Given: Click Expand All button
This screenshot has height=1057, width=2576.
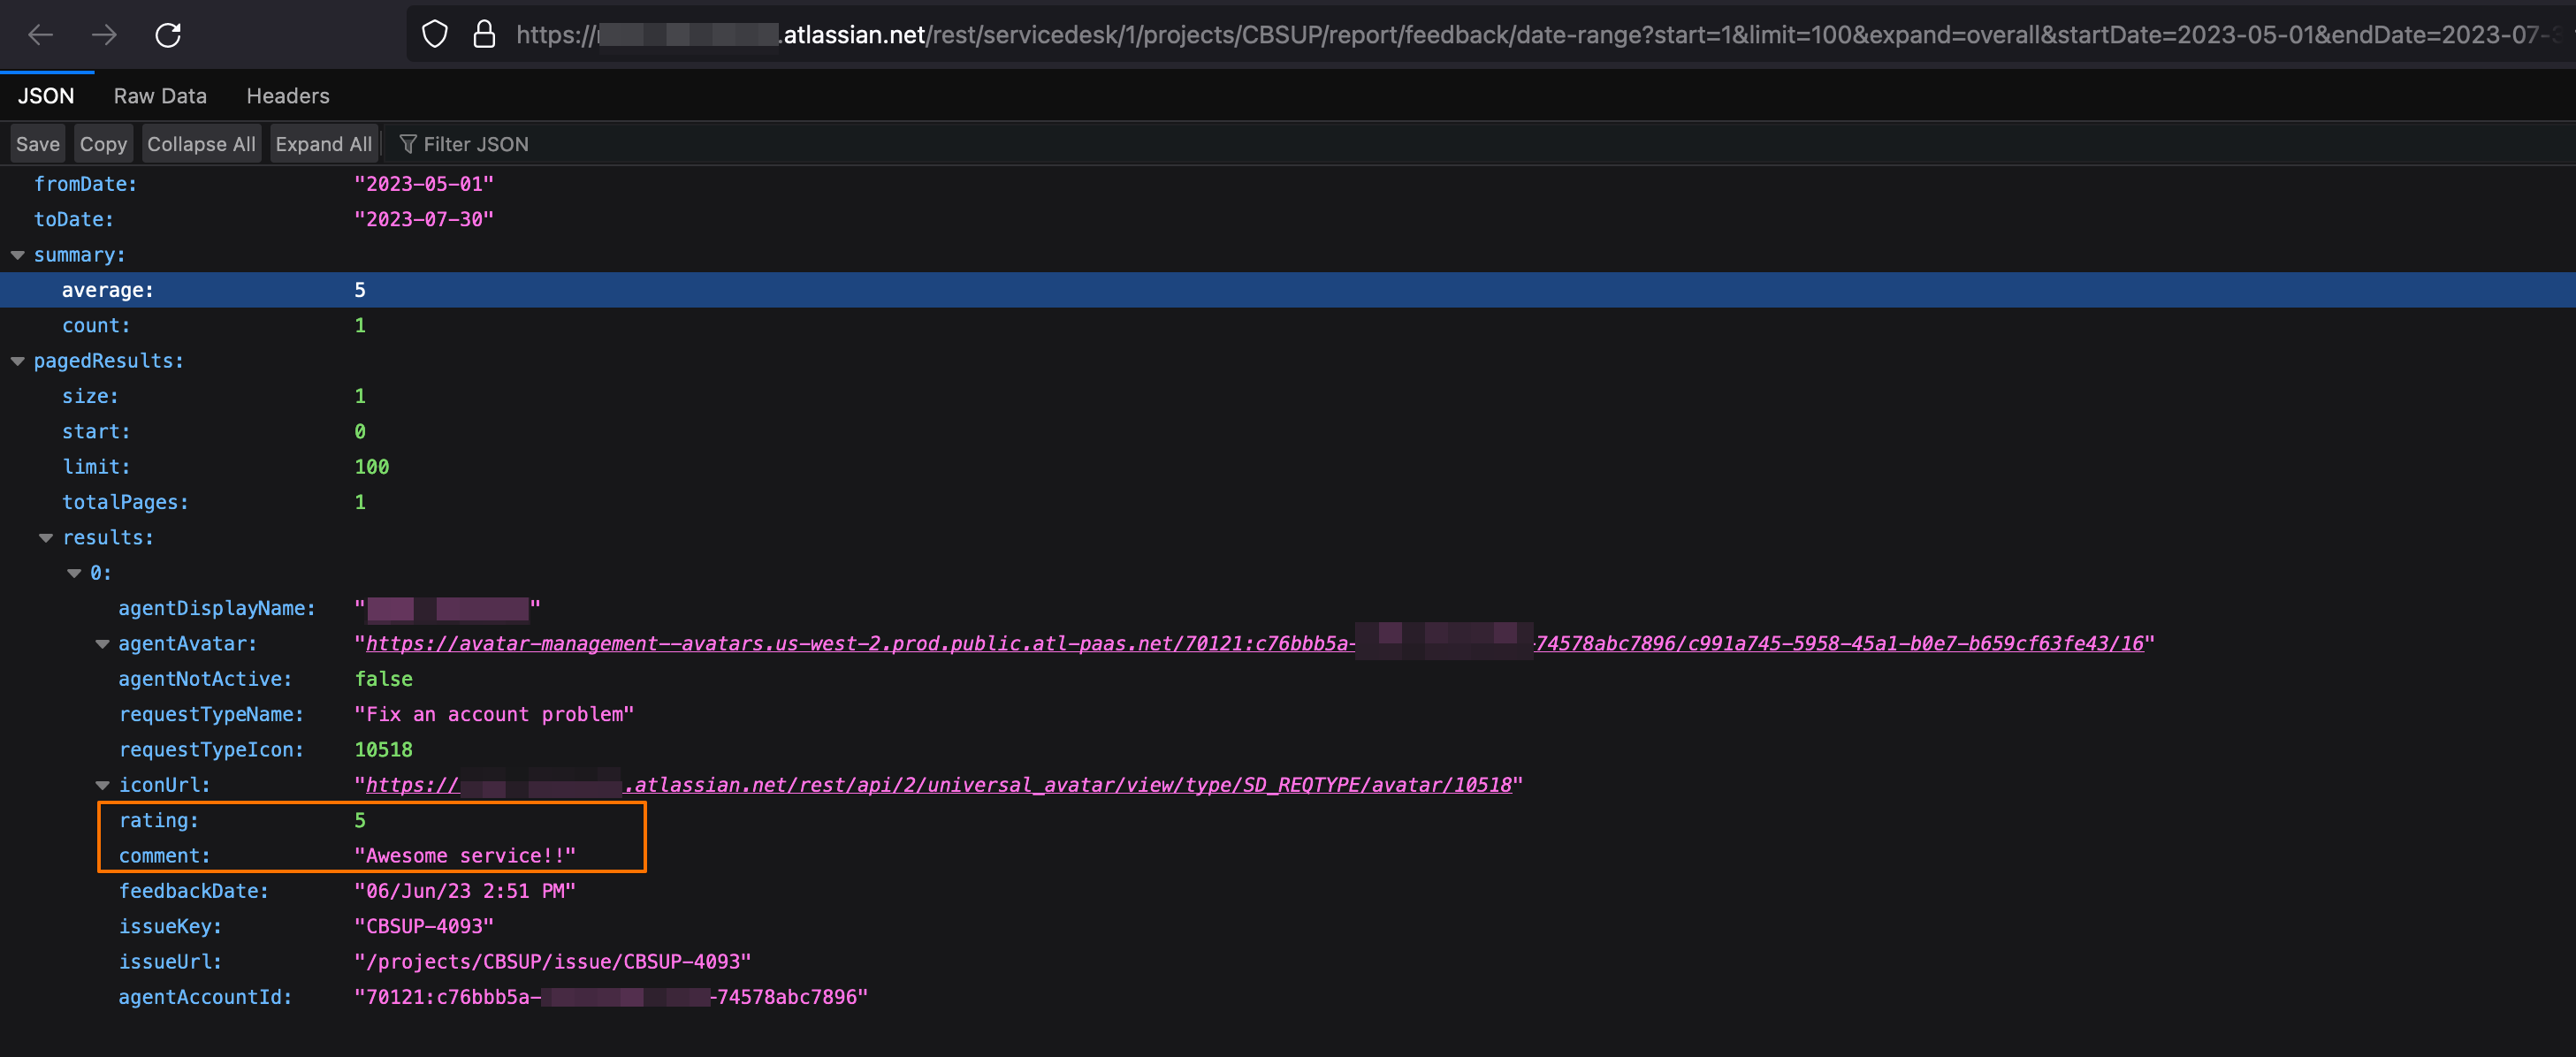Looking at the screenshot, I should (x=323, y=144).
